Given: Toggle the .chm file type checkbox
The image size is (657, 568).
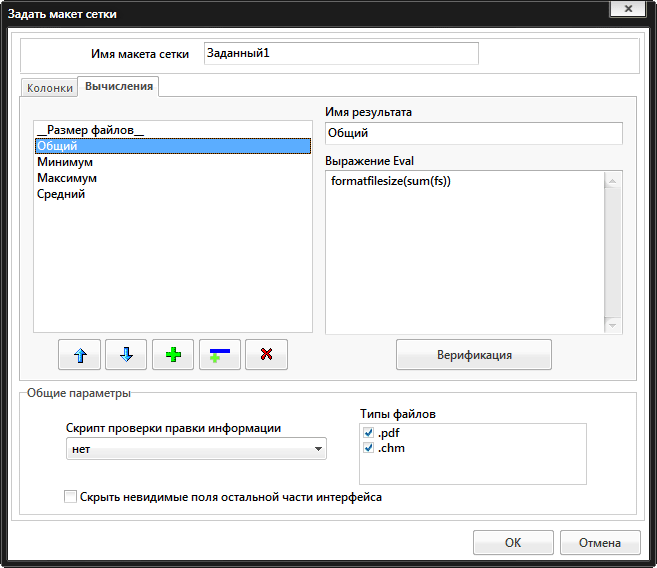Looking at the screenshot, I should tap(369, 448).
